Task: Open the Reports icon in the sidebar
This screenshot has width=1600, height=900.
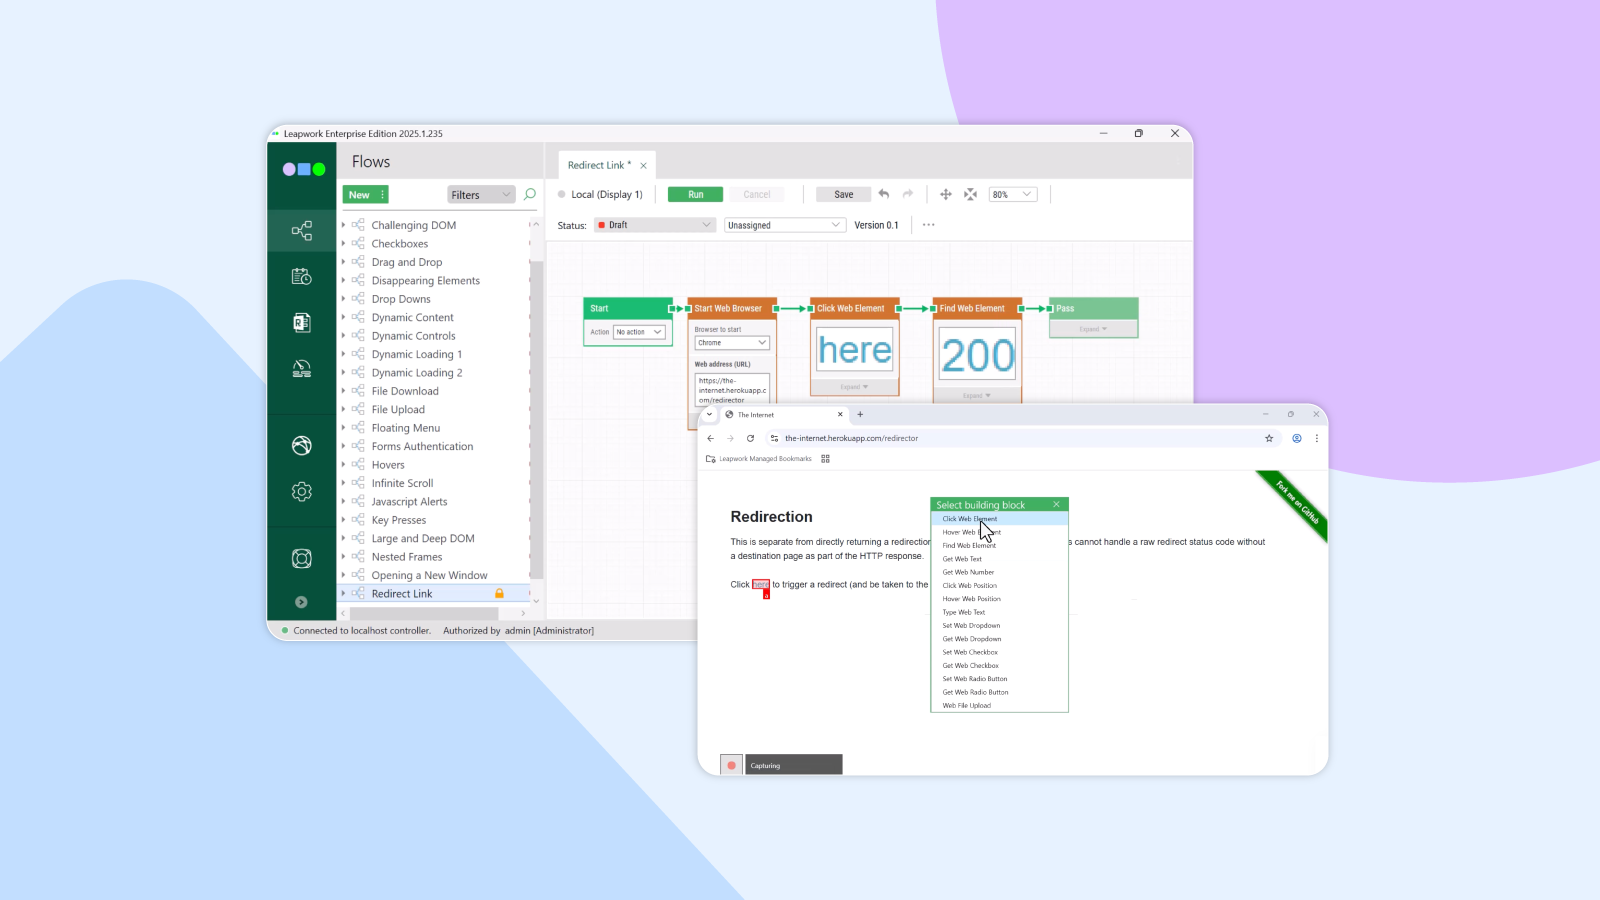Action: point(301,323)
